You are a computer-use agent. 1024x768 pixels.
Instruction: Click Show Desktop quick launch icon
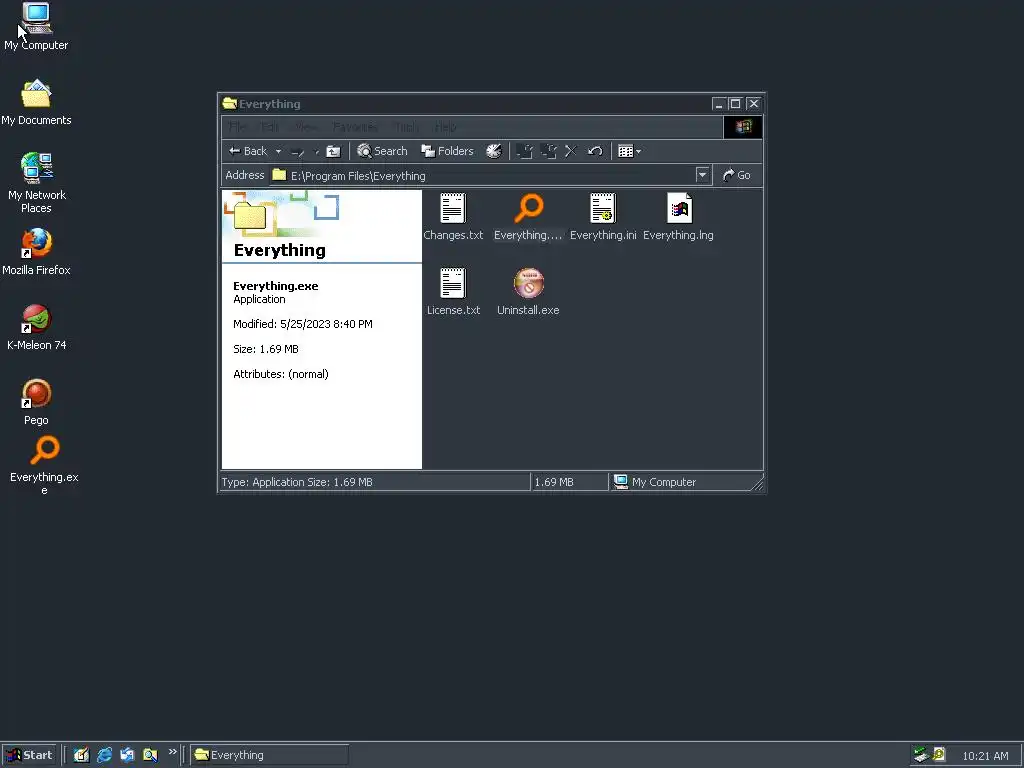pyautogui.click(x=81, y=755)
